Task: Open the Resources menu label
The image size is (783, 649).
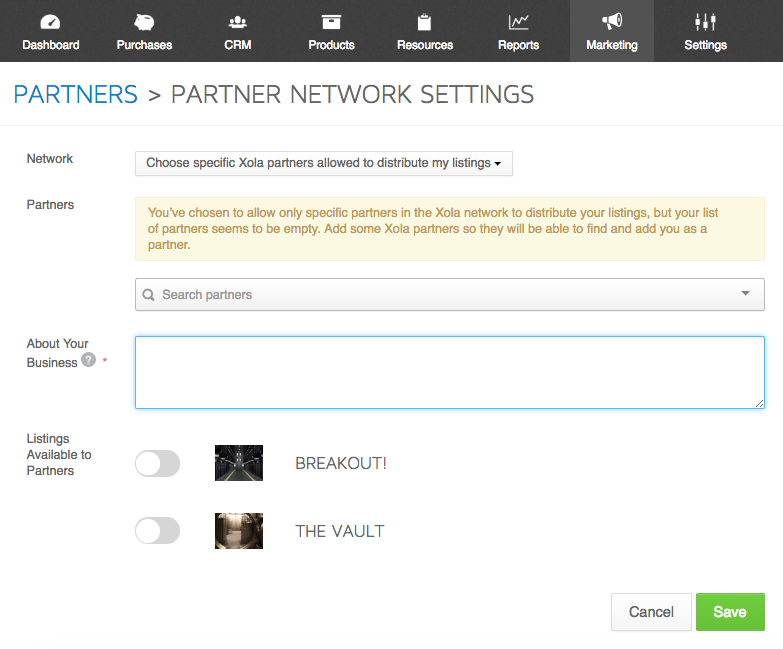Action: (425, 45)
